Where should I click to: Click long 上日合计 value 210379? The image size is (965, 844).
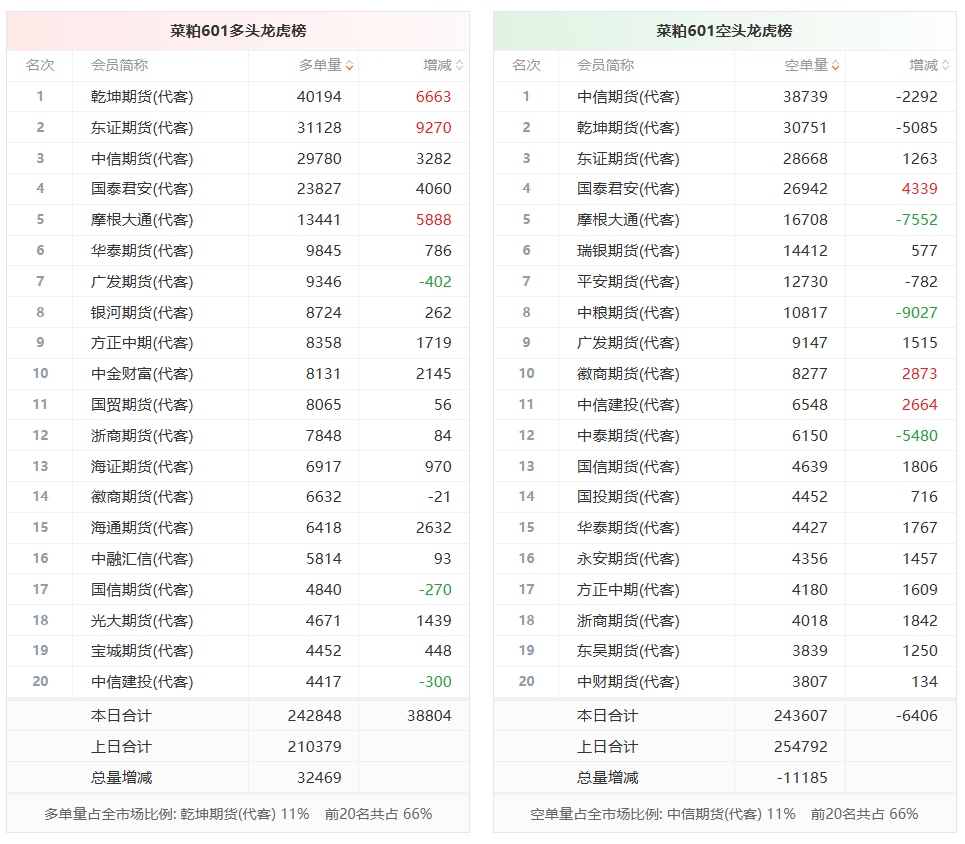pyautogui.click(x=314, y=746)
